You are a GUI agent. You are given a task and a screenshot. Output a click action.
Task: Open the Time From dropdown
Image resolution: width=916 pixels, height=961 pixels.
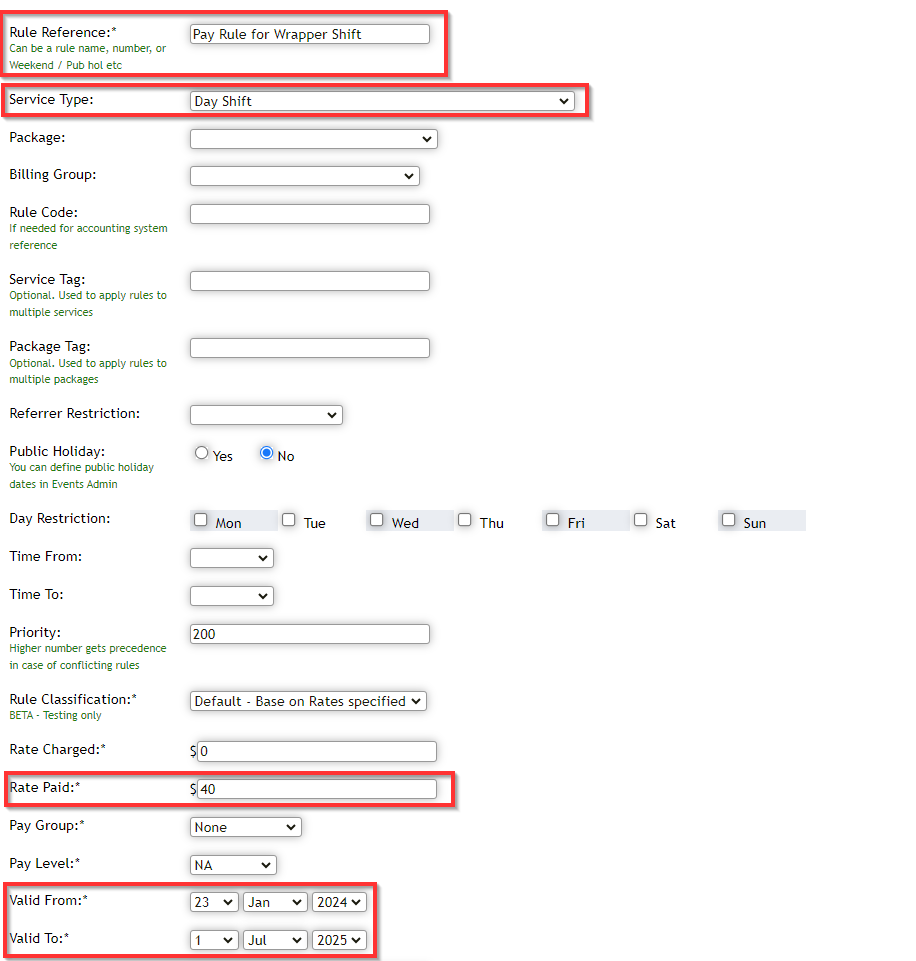click(231, 557)
